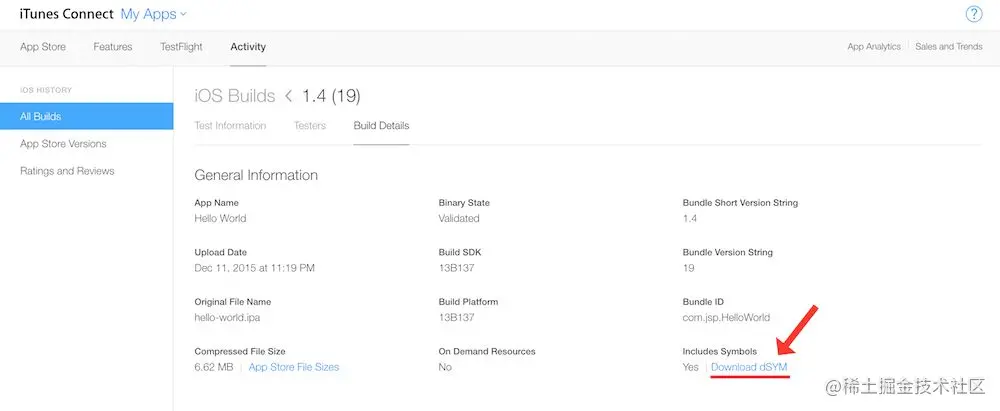This screenshot has height=411, width=1000.
Task: Expand the My Apps dropdown
Action: 153,14
